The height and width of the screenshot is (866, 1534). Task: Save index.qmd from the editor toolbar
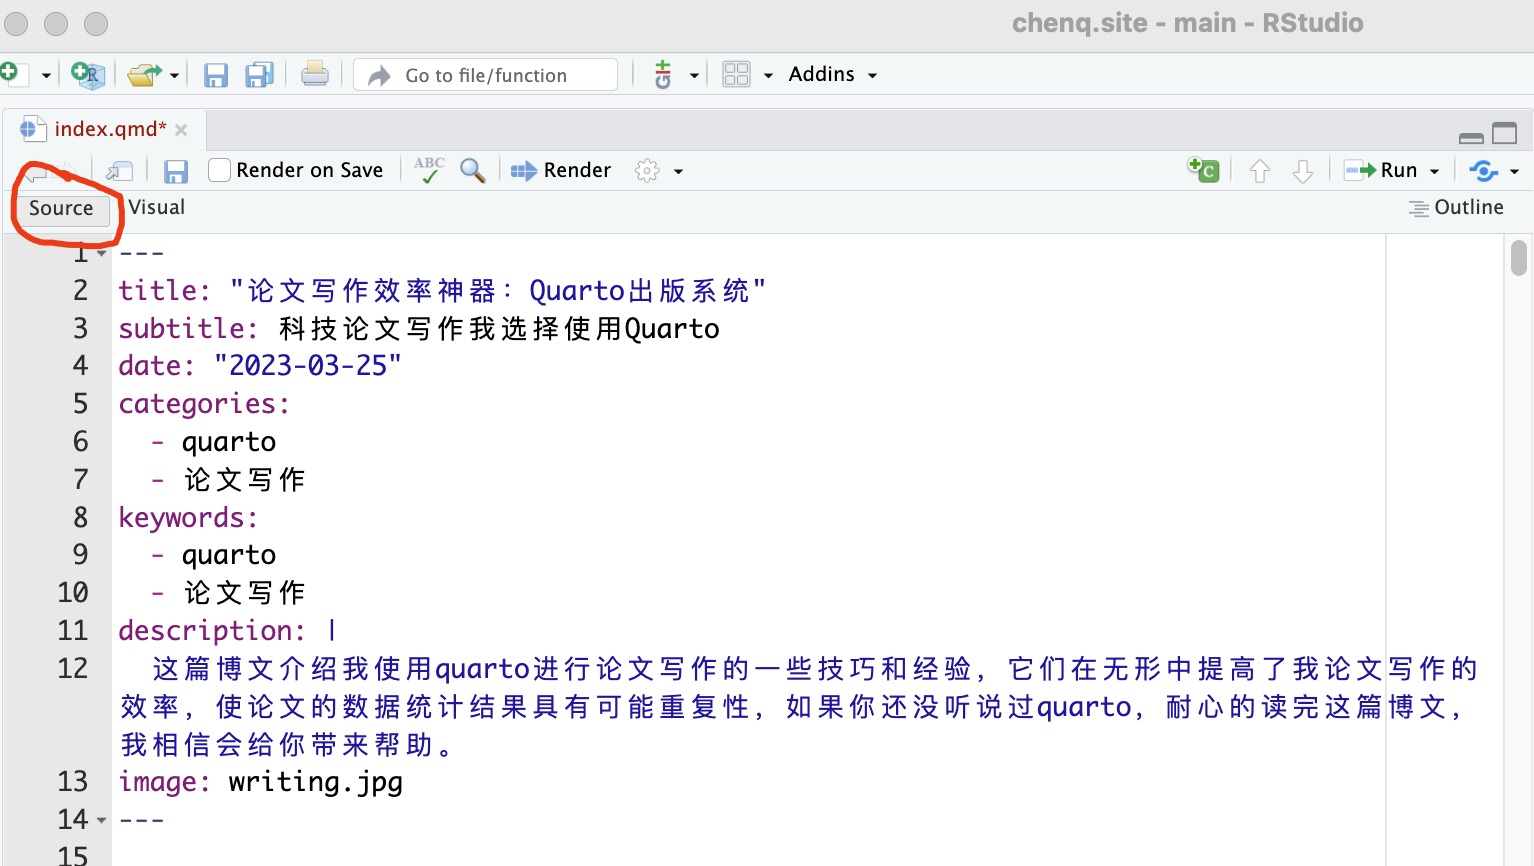coord(176,172)
